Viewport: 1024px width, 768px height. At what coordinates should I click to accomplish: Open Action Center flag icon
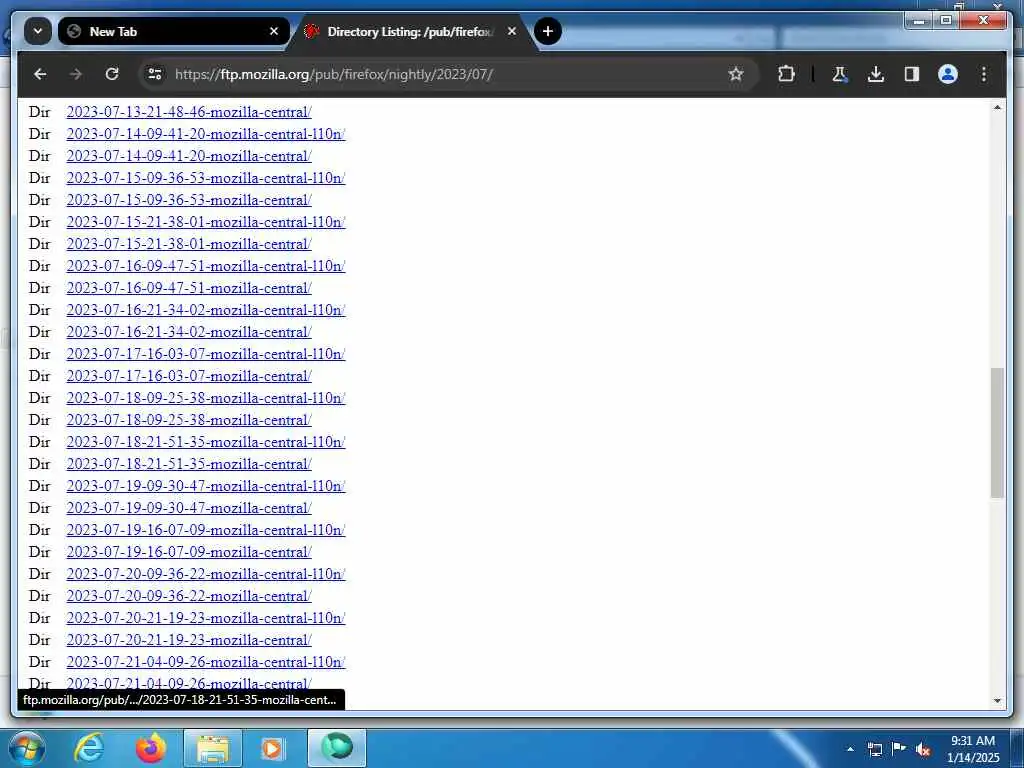pyautogui.click(x=899, y=749)
